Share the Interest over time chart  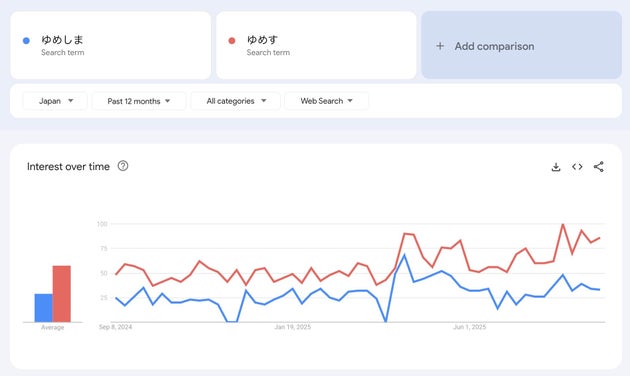coord(599,167)
